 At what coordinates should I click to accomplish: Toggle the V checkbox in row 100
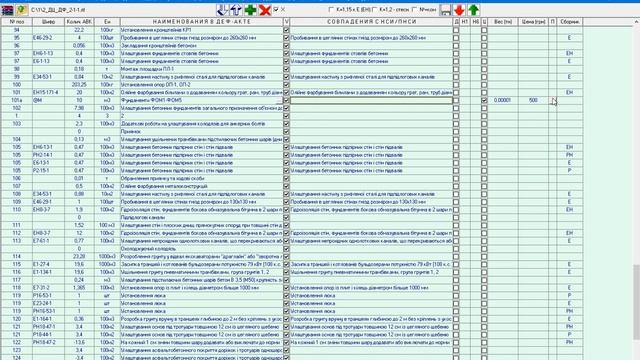coord(286,84)
